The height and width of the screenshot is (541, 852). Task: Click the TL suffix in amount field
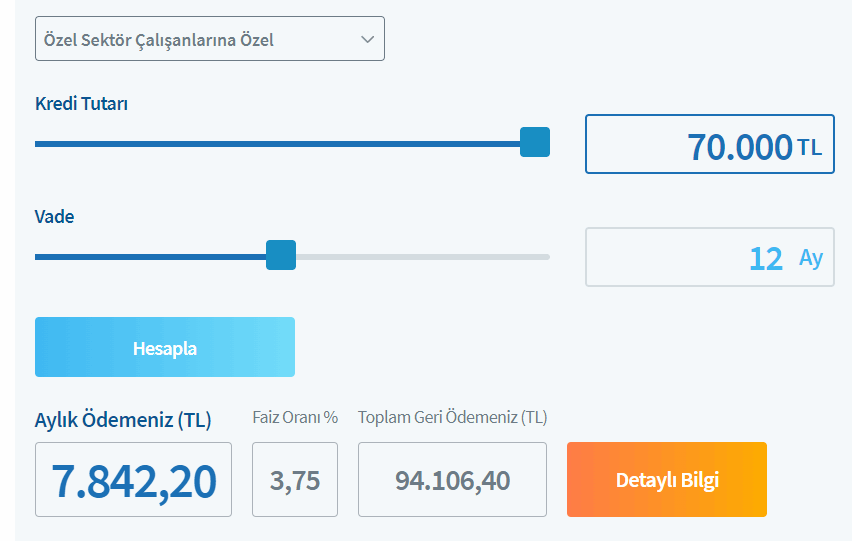[x=810, y=148]
